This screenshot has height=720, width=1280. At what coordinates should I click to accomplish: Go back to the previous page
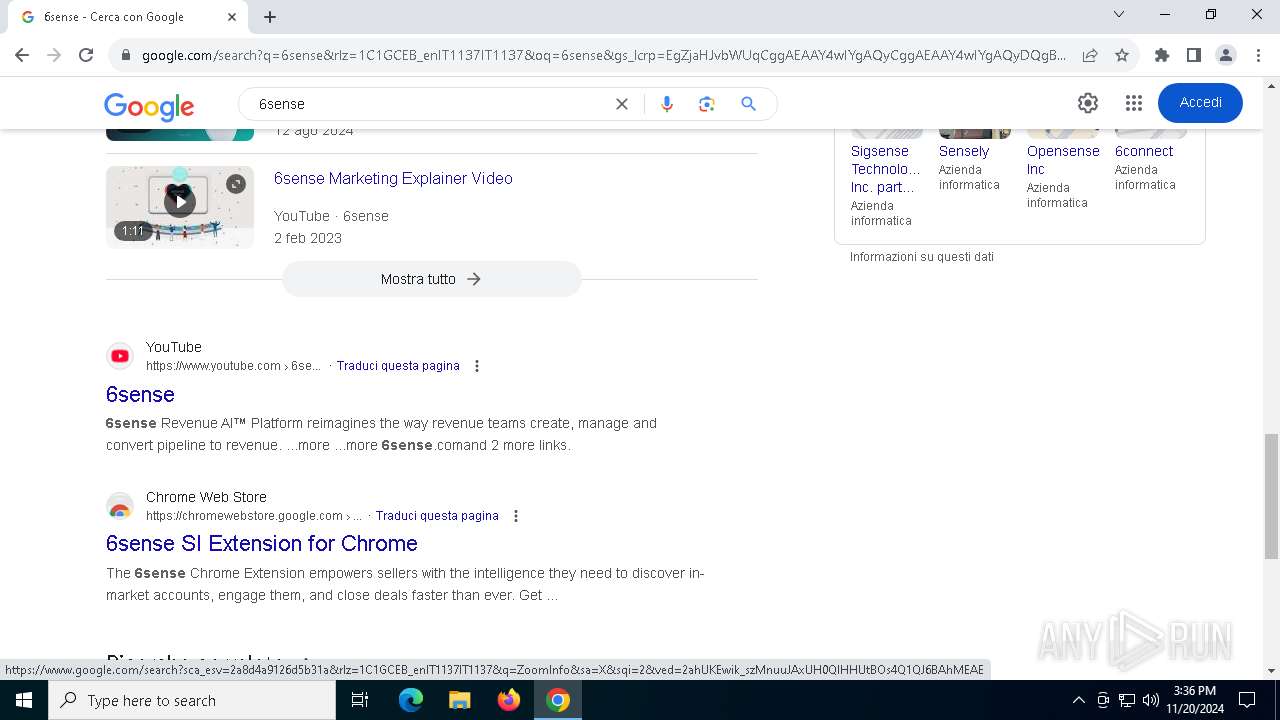(22, 55)
